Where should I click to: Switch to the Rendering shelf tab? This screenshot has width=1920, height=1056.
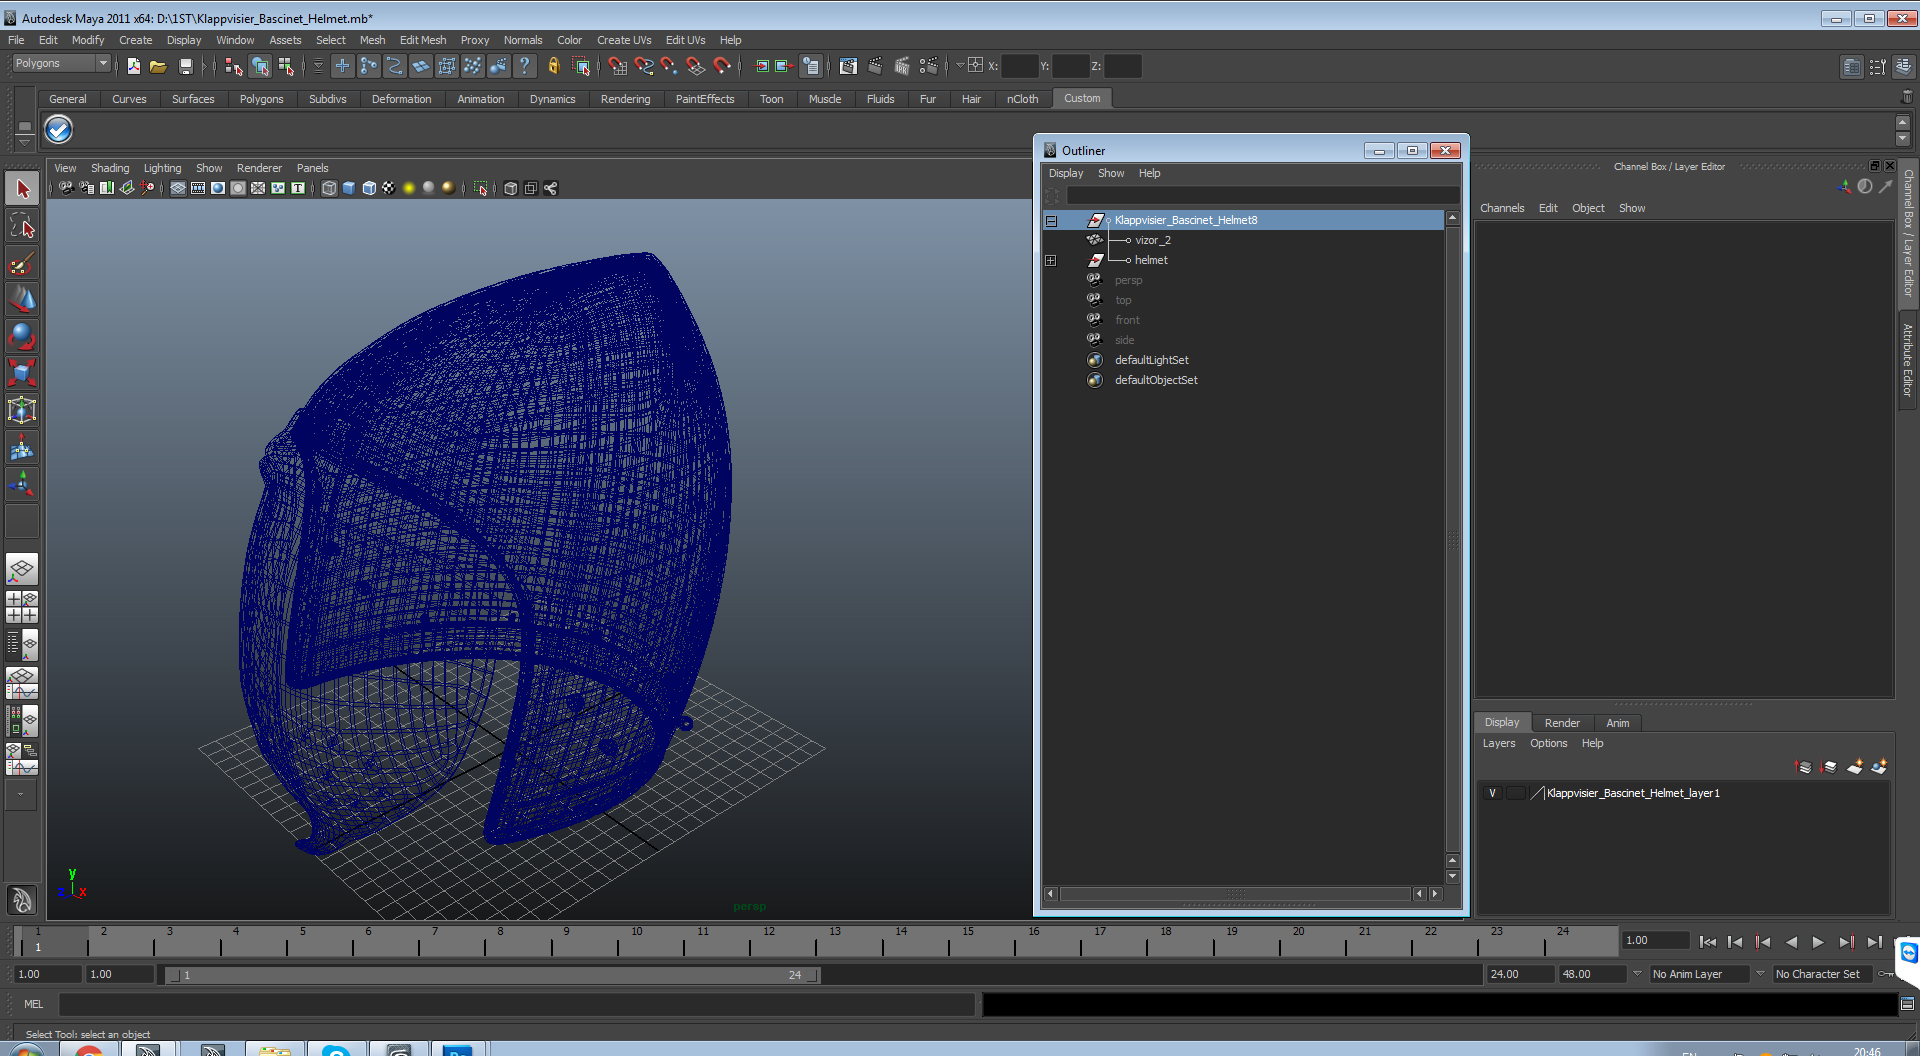625,99
